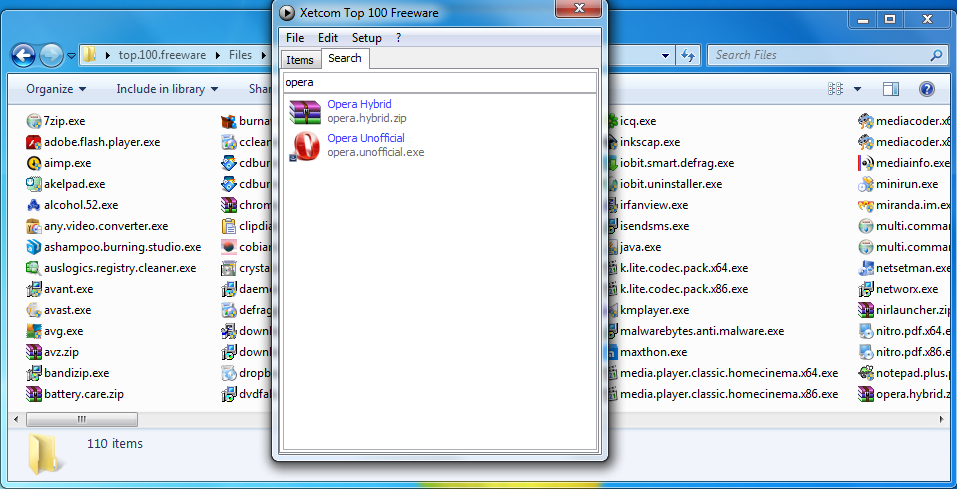The width and height of the screenshot is (957, 489).
Task: Click the Opera Unofficial link
Action: (x=366, y=138)
